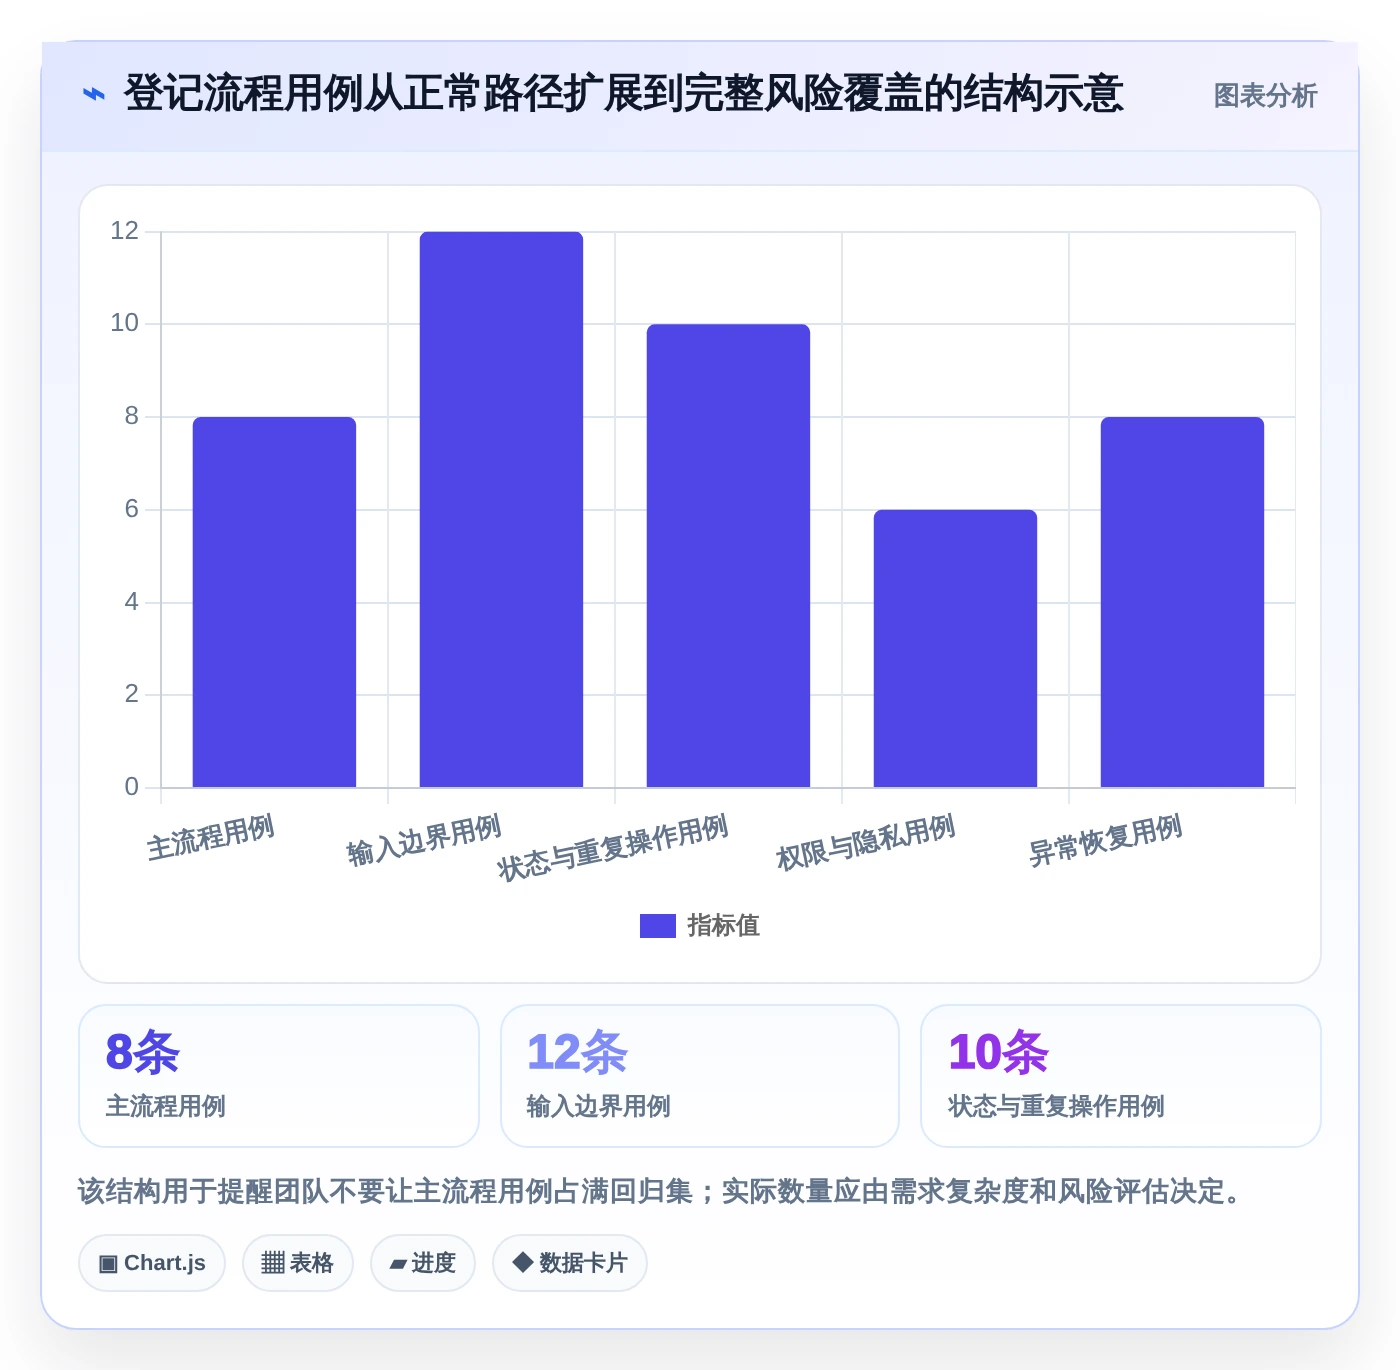This screenshot has width=1400, height=1370.
Task: Open the 12条 输入边界用例 data card
Action: tap(700, 1076)
